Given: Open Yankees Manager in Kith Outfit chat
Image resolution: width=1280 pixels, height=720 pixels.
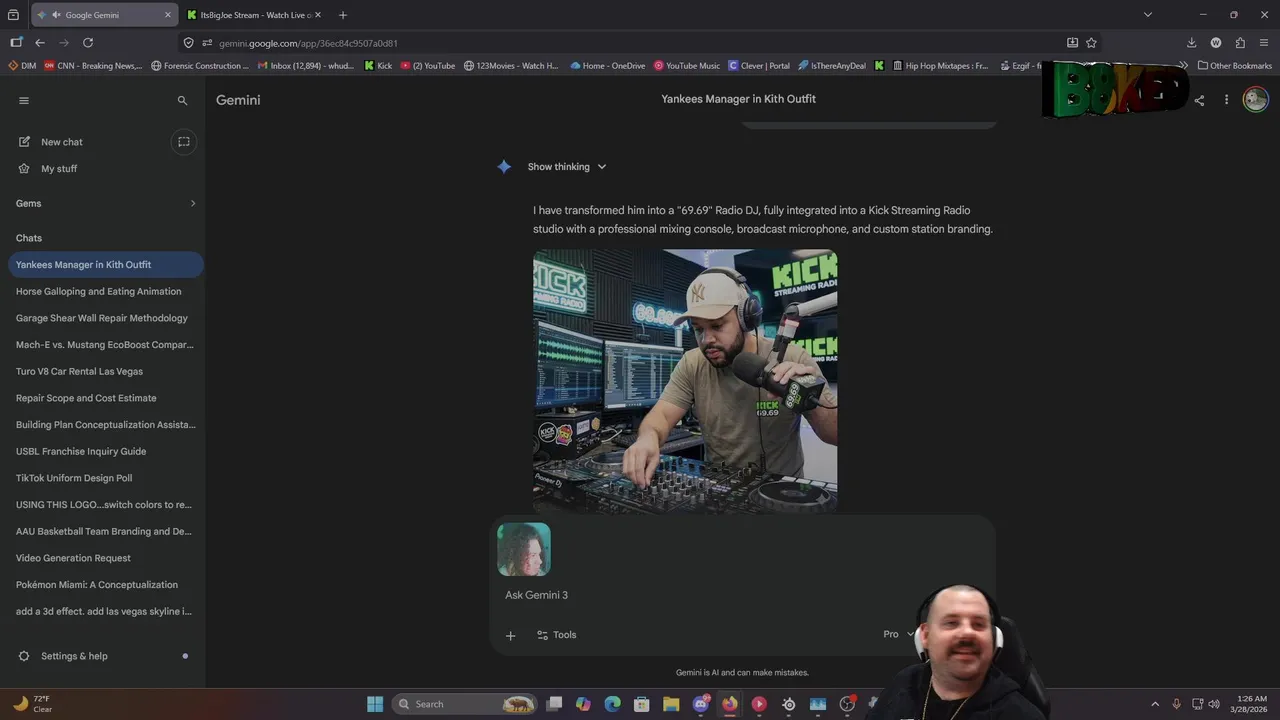Looking at the screenshot, I should [105, 265].
